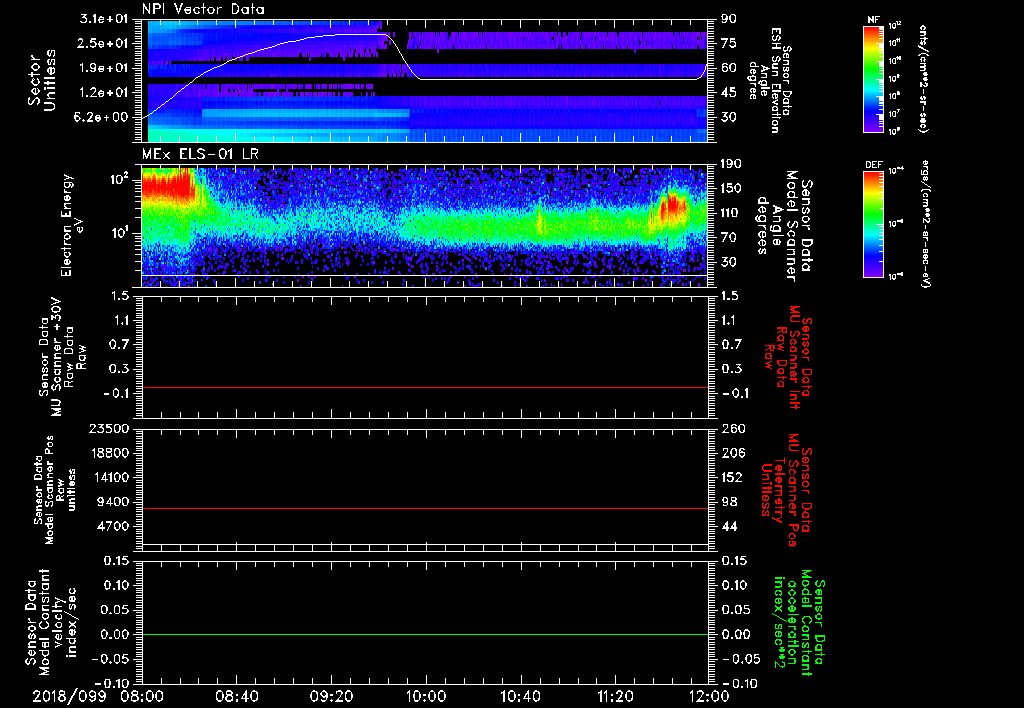Select the '10:40' time axis label

pos(520,696)
